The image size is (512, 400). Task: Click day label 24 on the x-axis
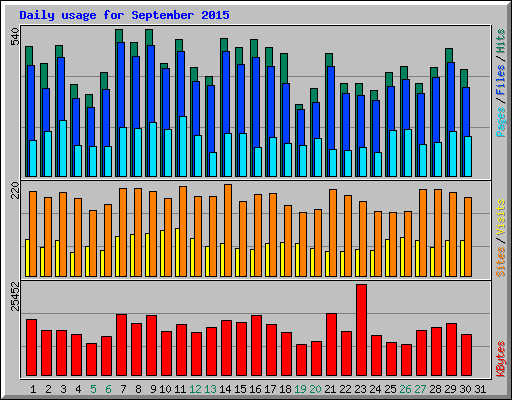click(375, 389)
